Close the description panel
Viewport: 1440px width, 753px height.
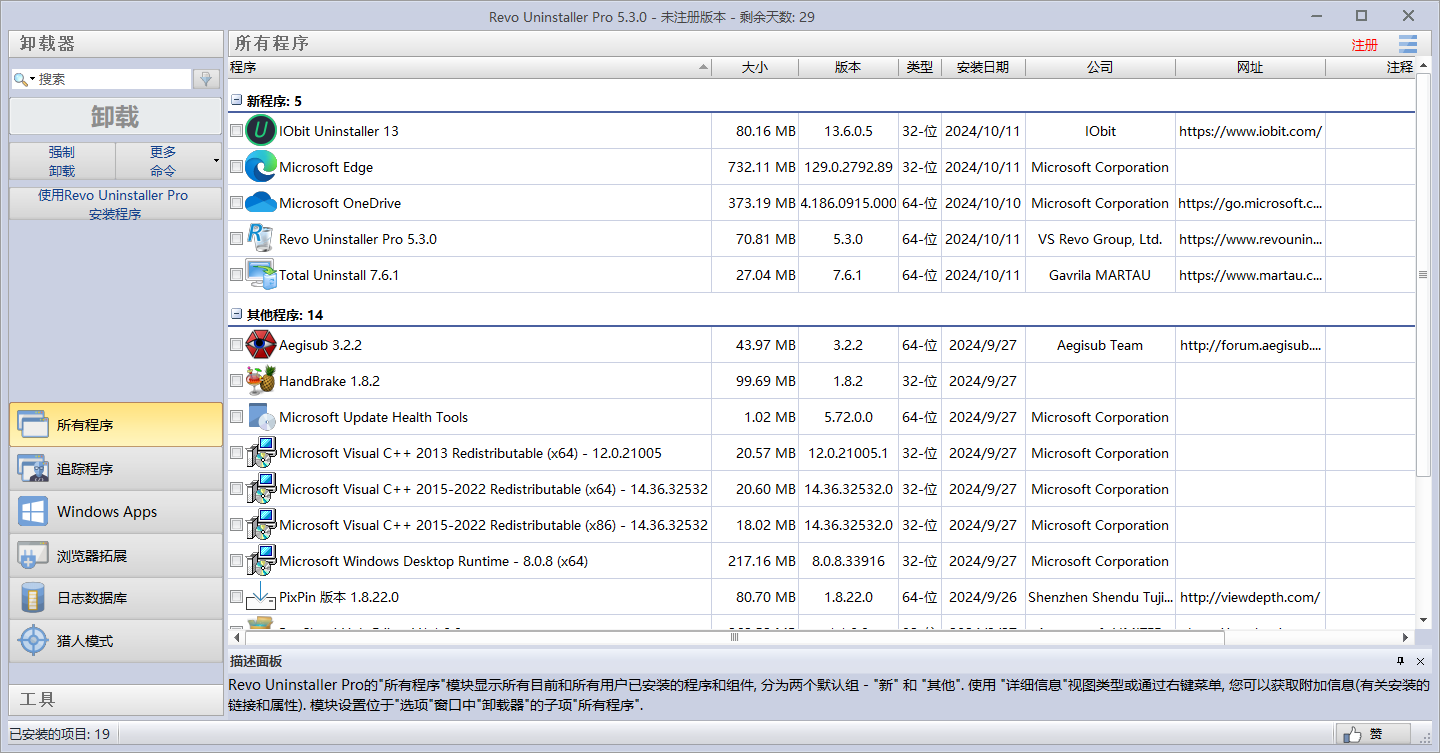pyautogui.click(x=1420, y=661)
